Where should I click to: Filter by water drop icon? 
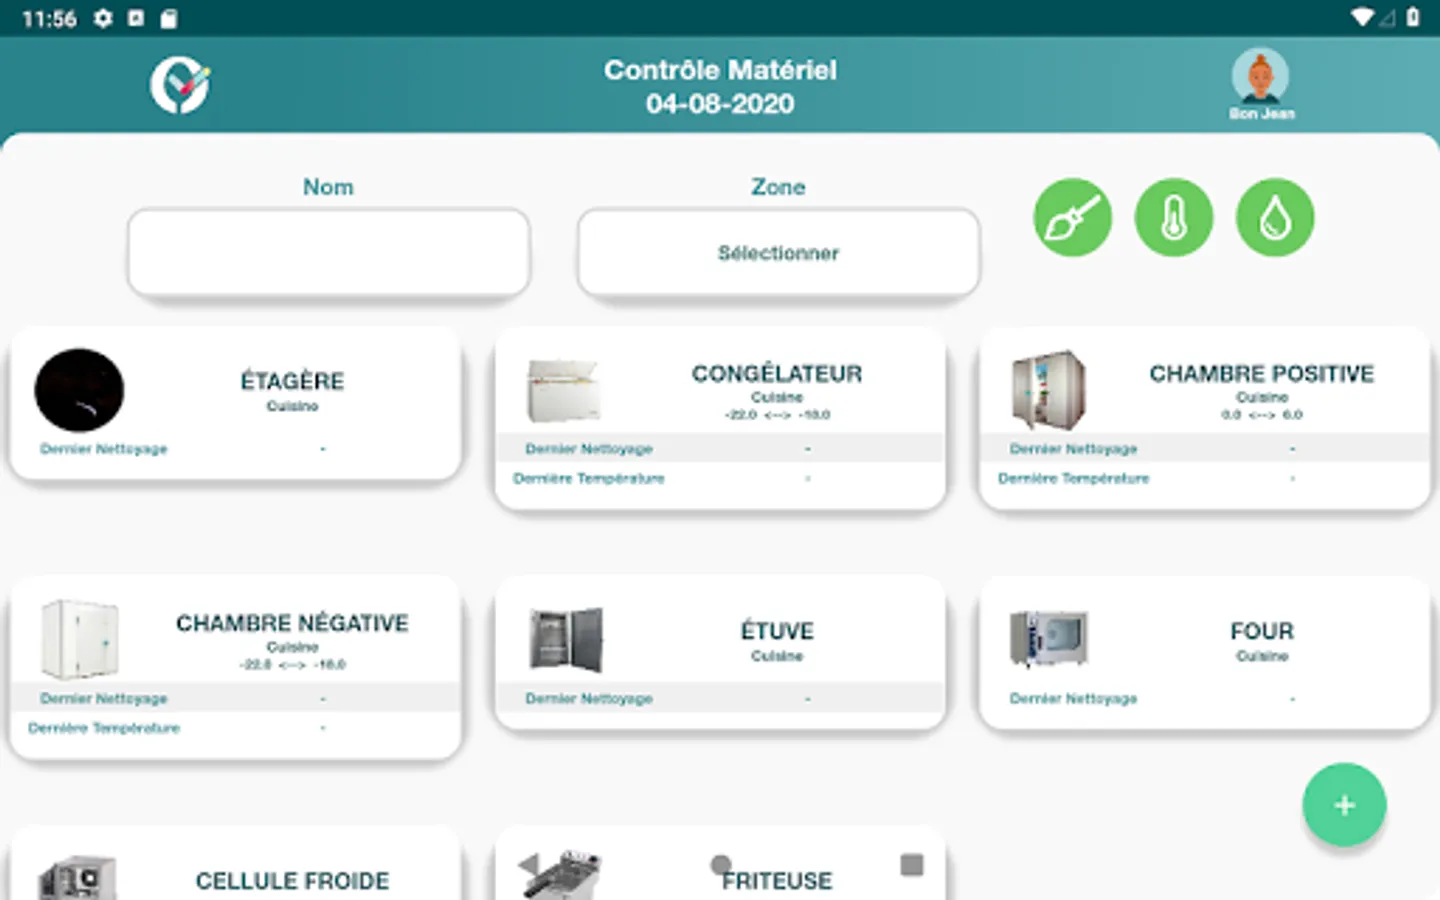coord(1275,217)
